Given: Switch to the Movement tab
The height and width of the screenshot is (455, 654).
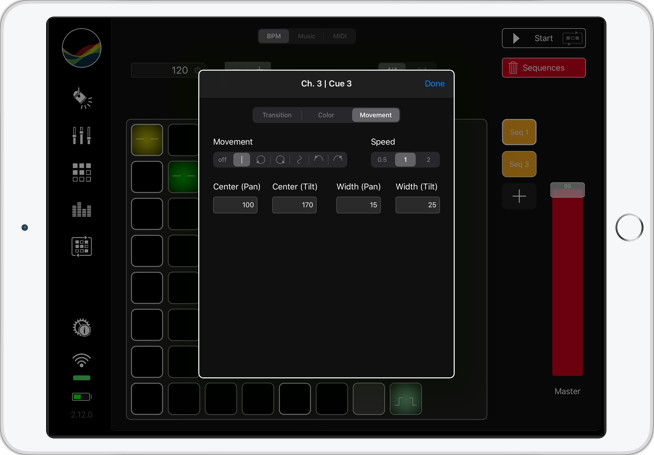Looking at the screenshot, I should 375,115.
